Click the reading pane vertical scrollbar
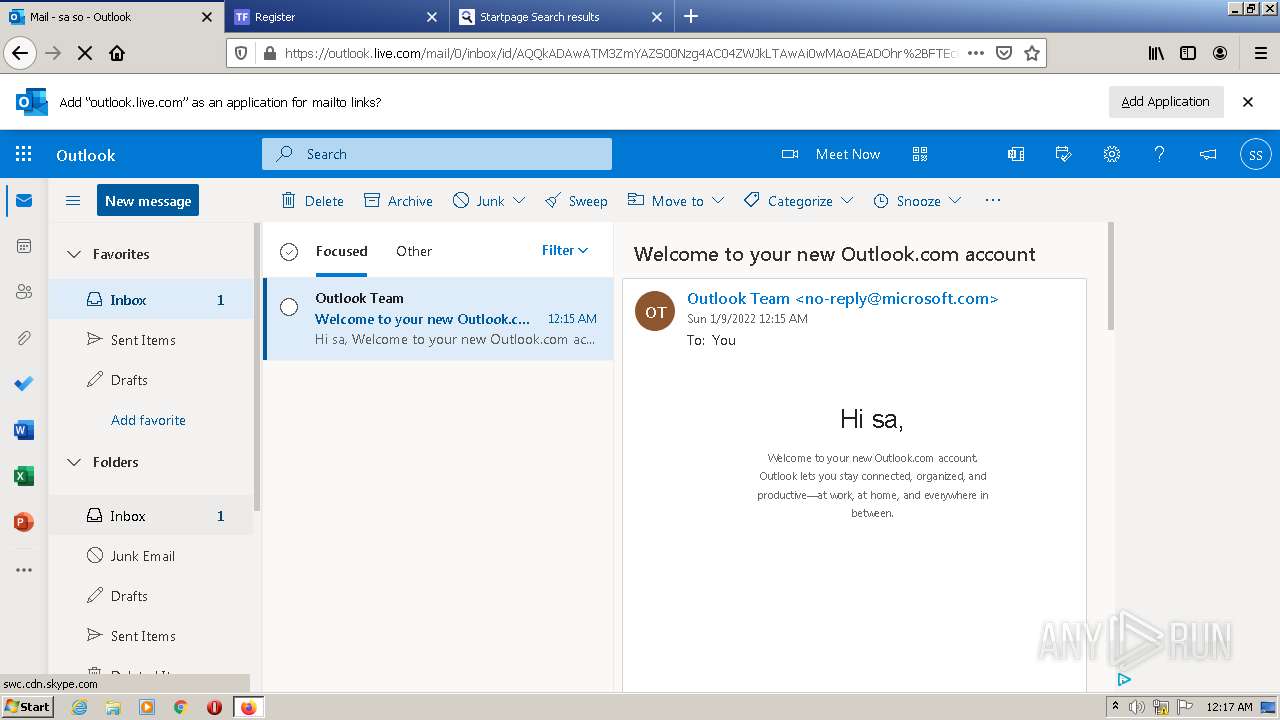This screenshot has height=720, width=1280. coord(1109,276)
